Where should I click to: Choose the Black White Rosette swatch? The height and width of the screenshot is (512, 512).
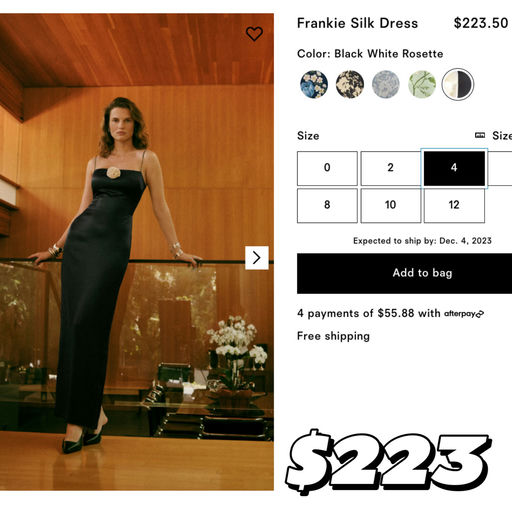pyautogui.click(x=458, y=84)
